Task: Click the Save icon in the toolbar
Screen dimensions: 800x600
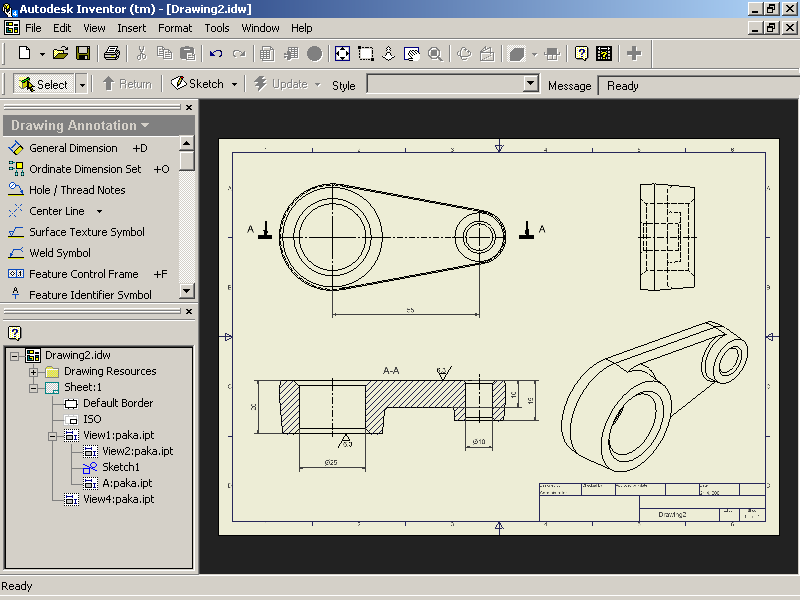Action: [84, 53]
